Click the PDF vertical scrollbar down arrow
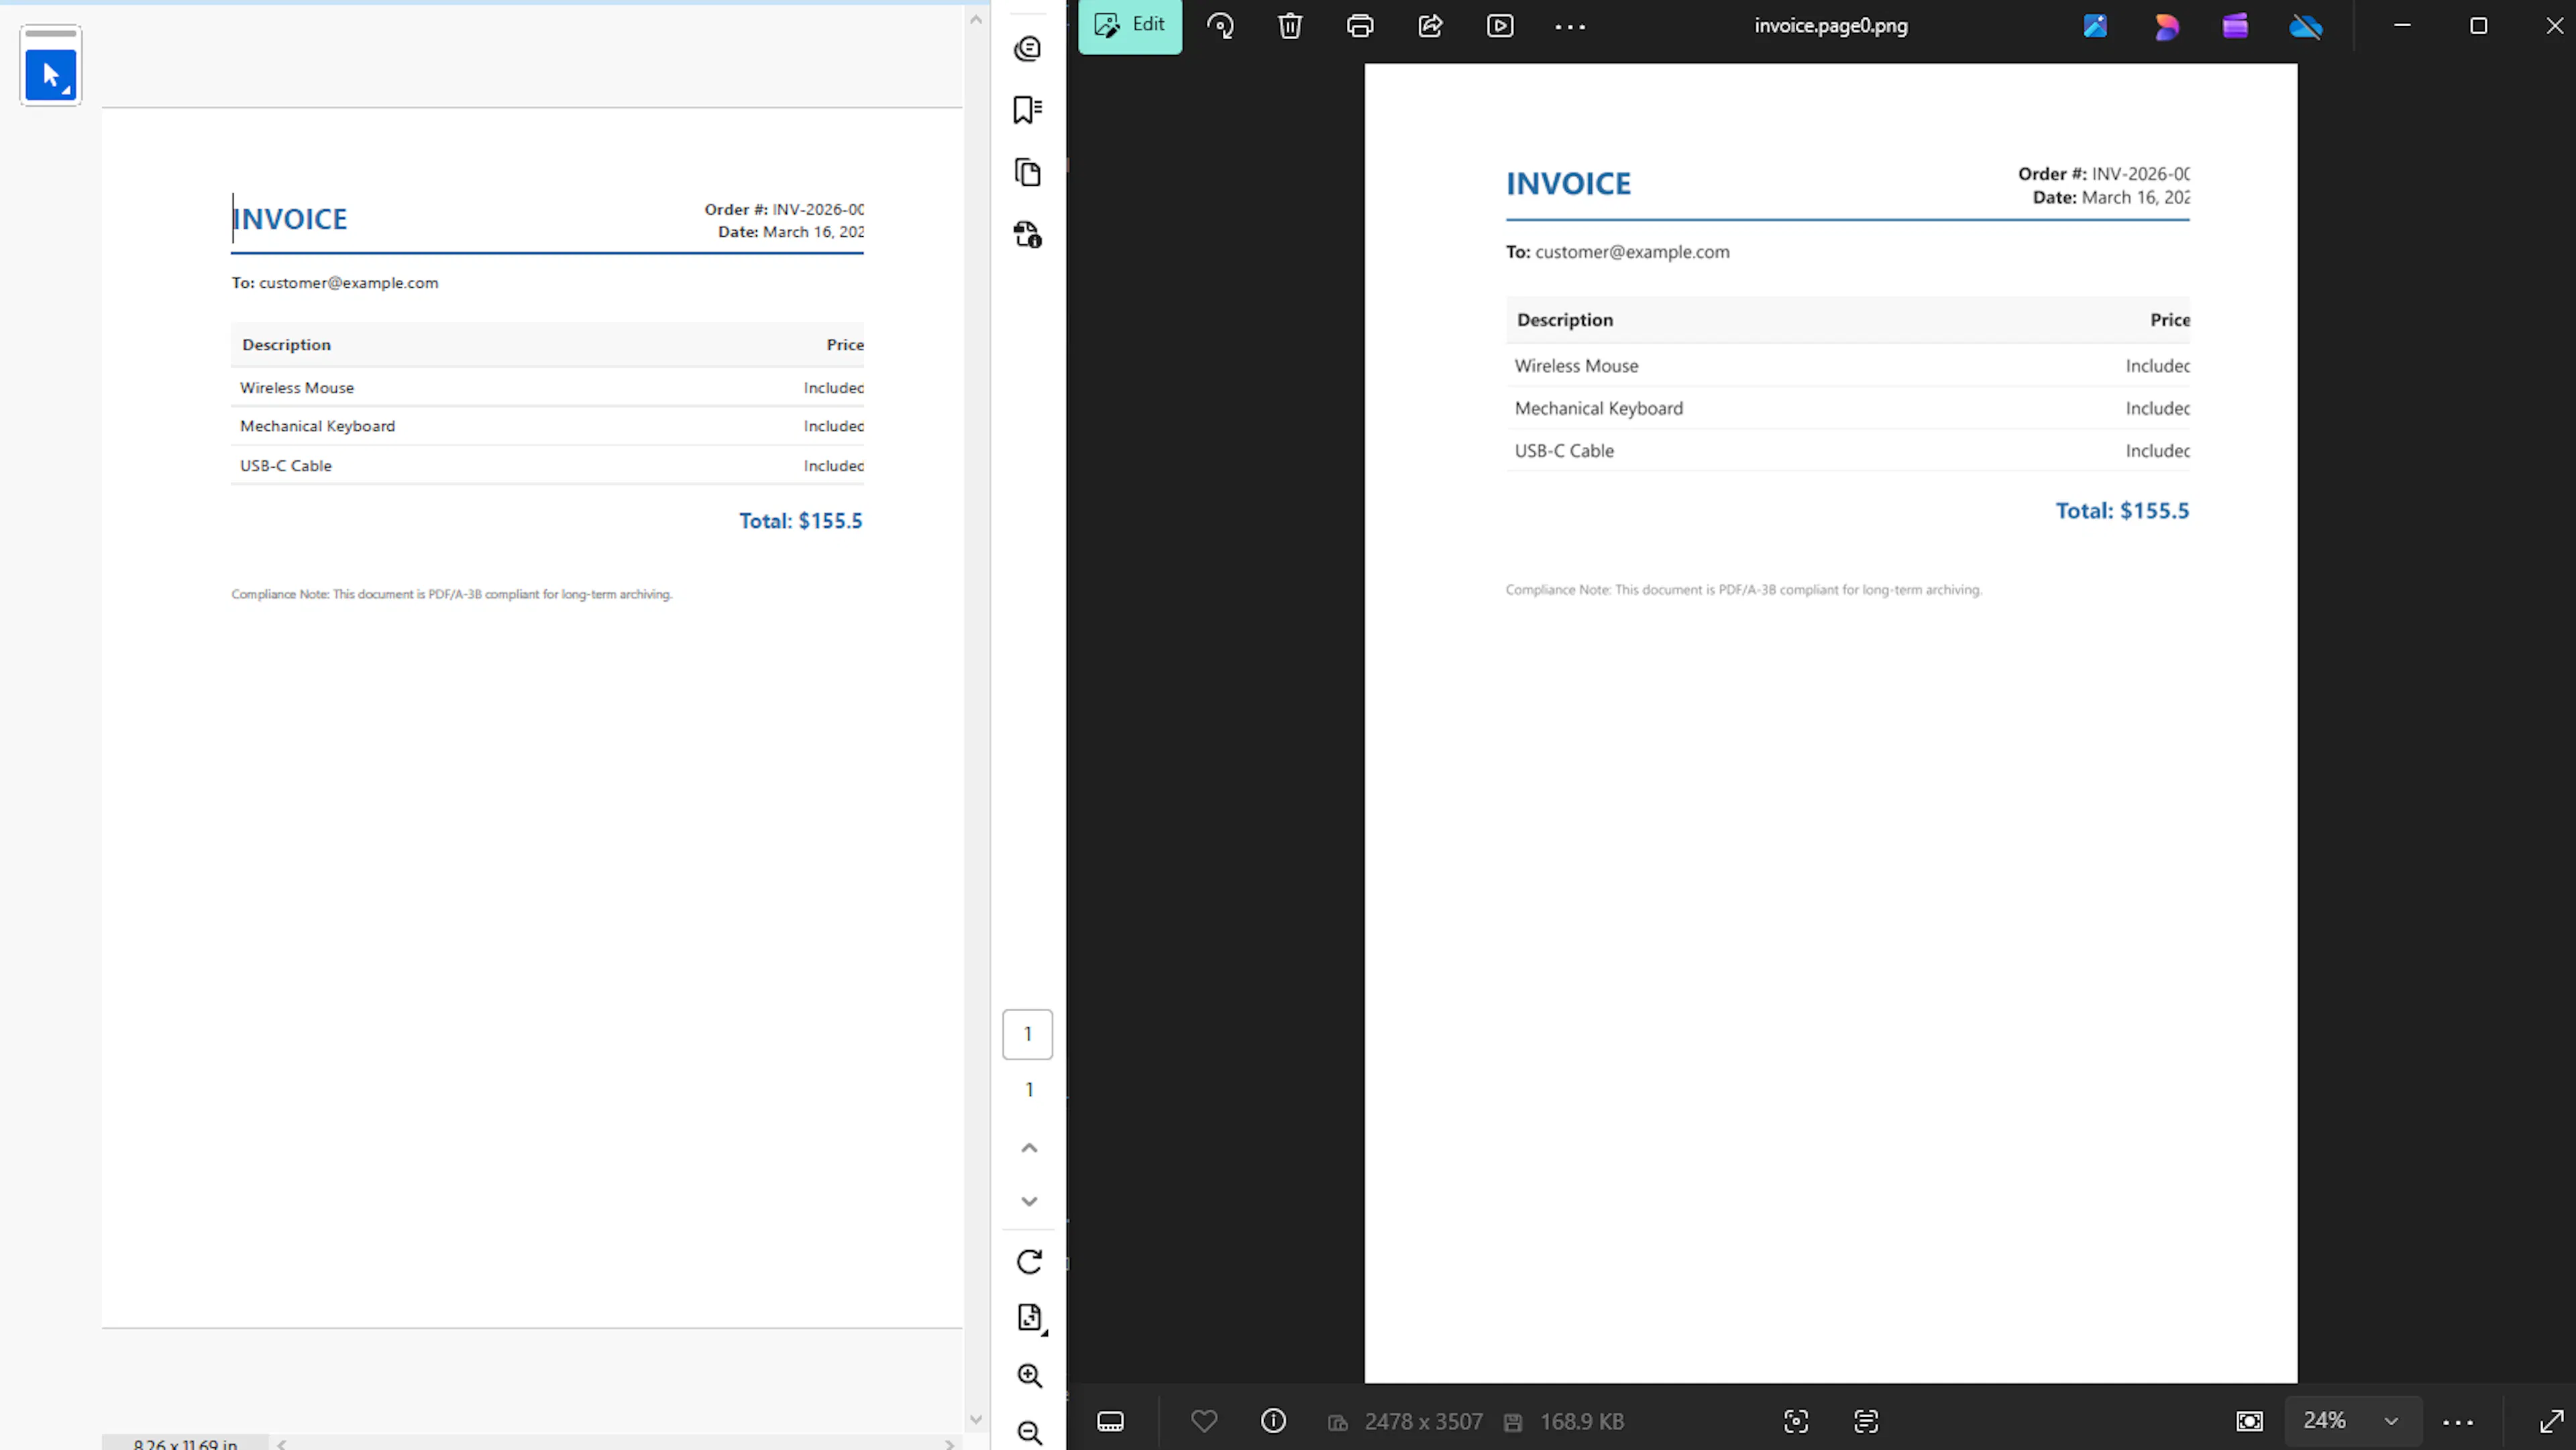The height and width of the screenshot is (1450, 2576). tap(976, 1419)
